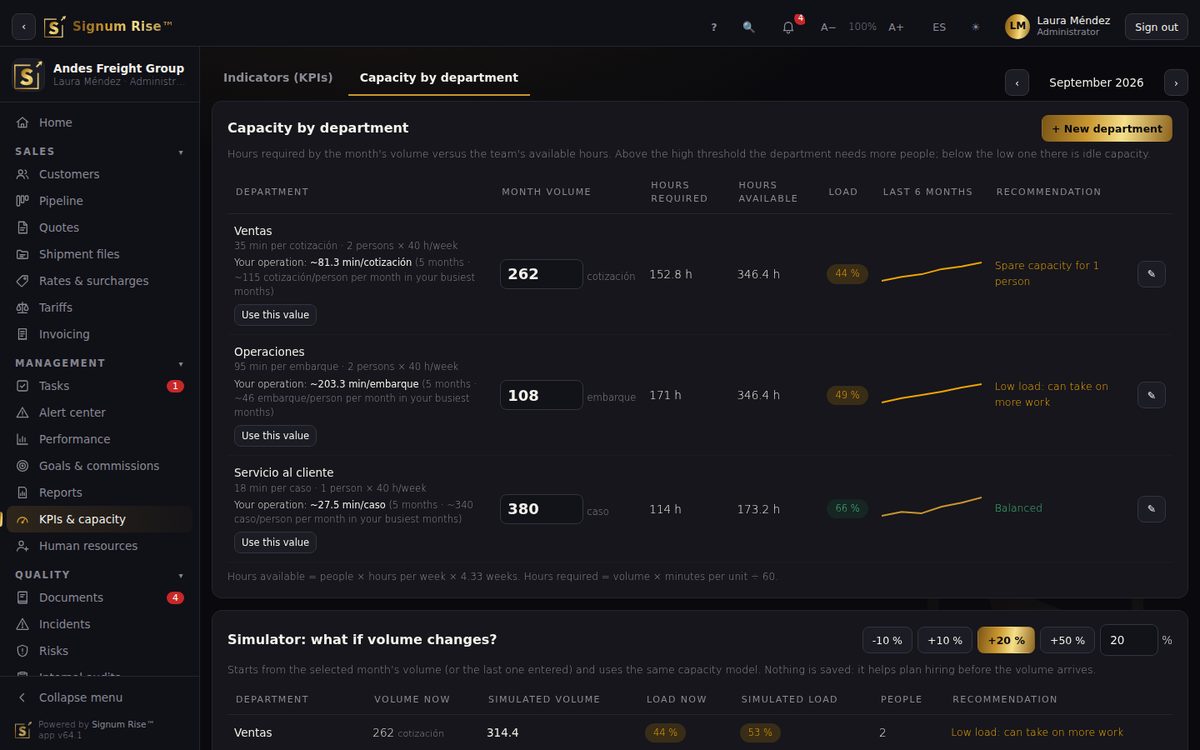Click Servicio al cliente 6-month sparkline
This screenshot has width=1200, height=750.
931,506
